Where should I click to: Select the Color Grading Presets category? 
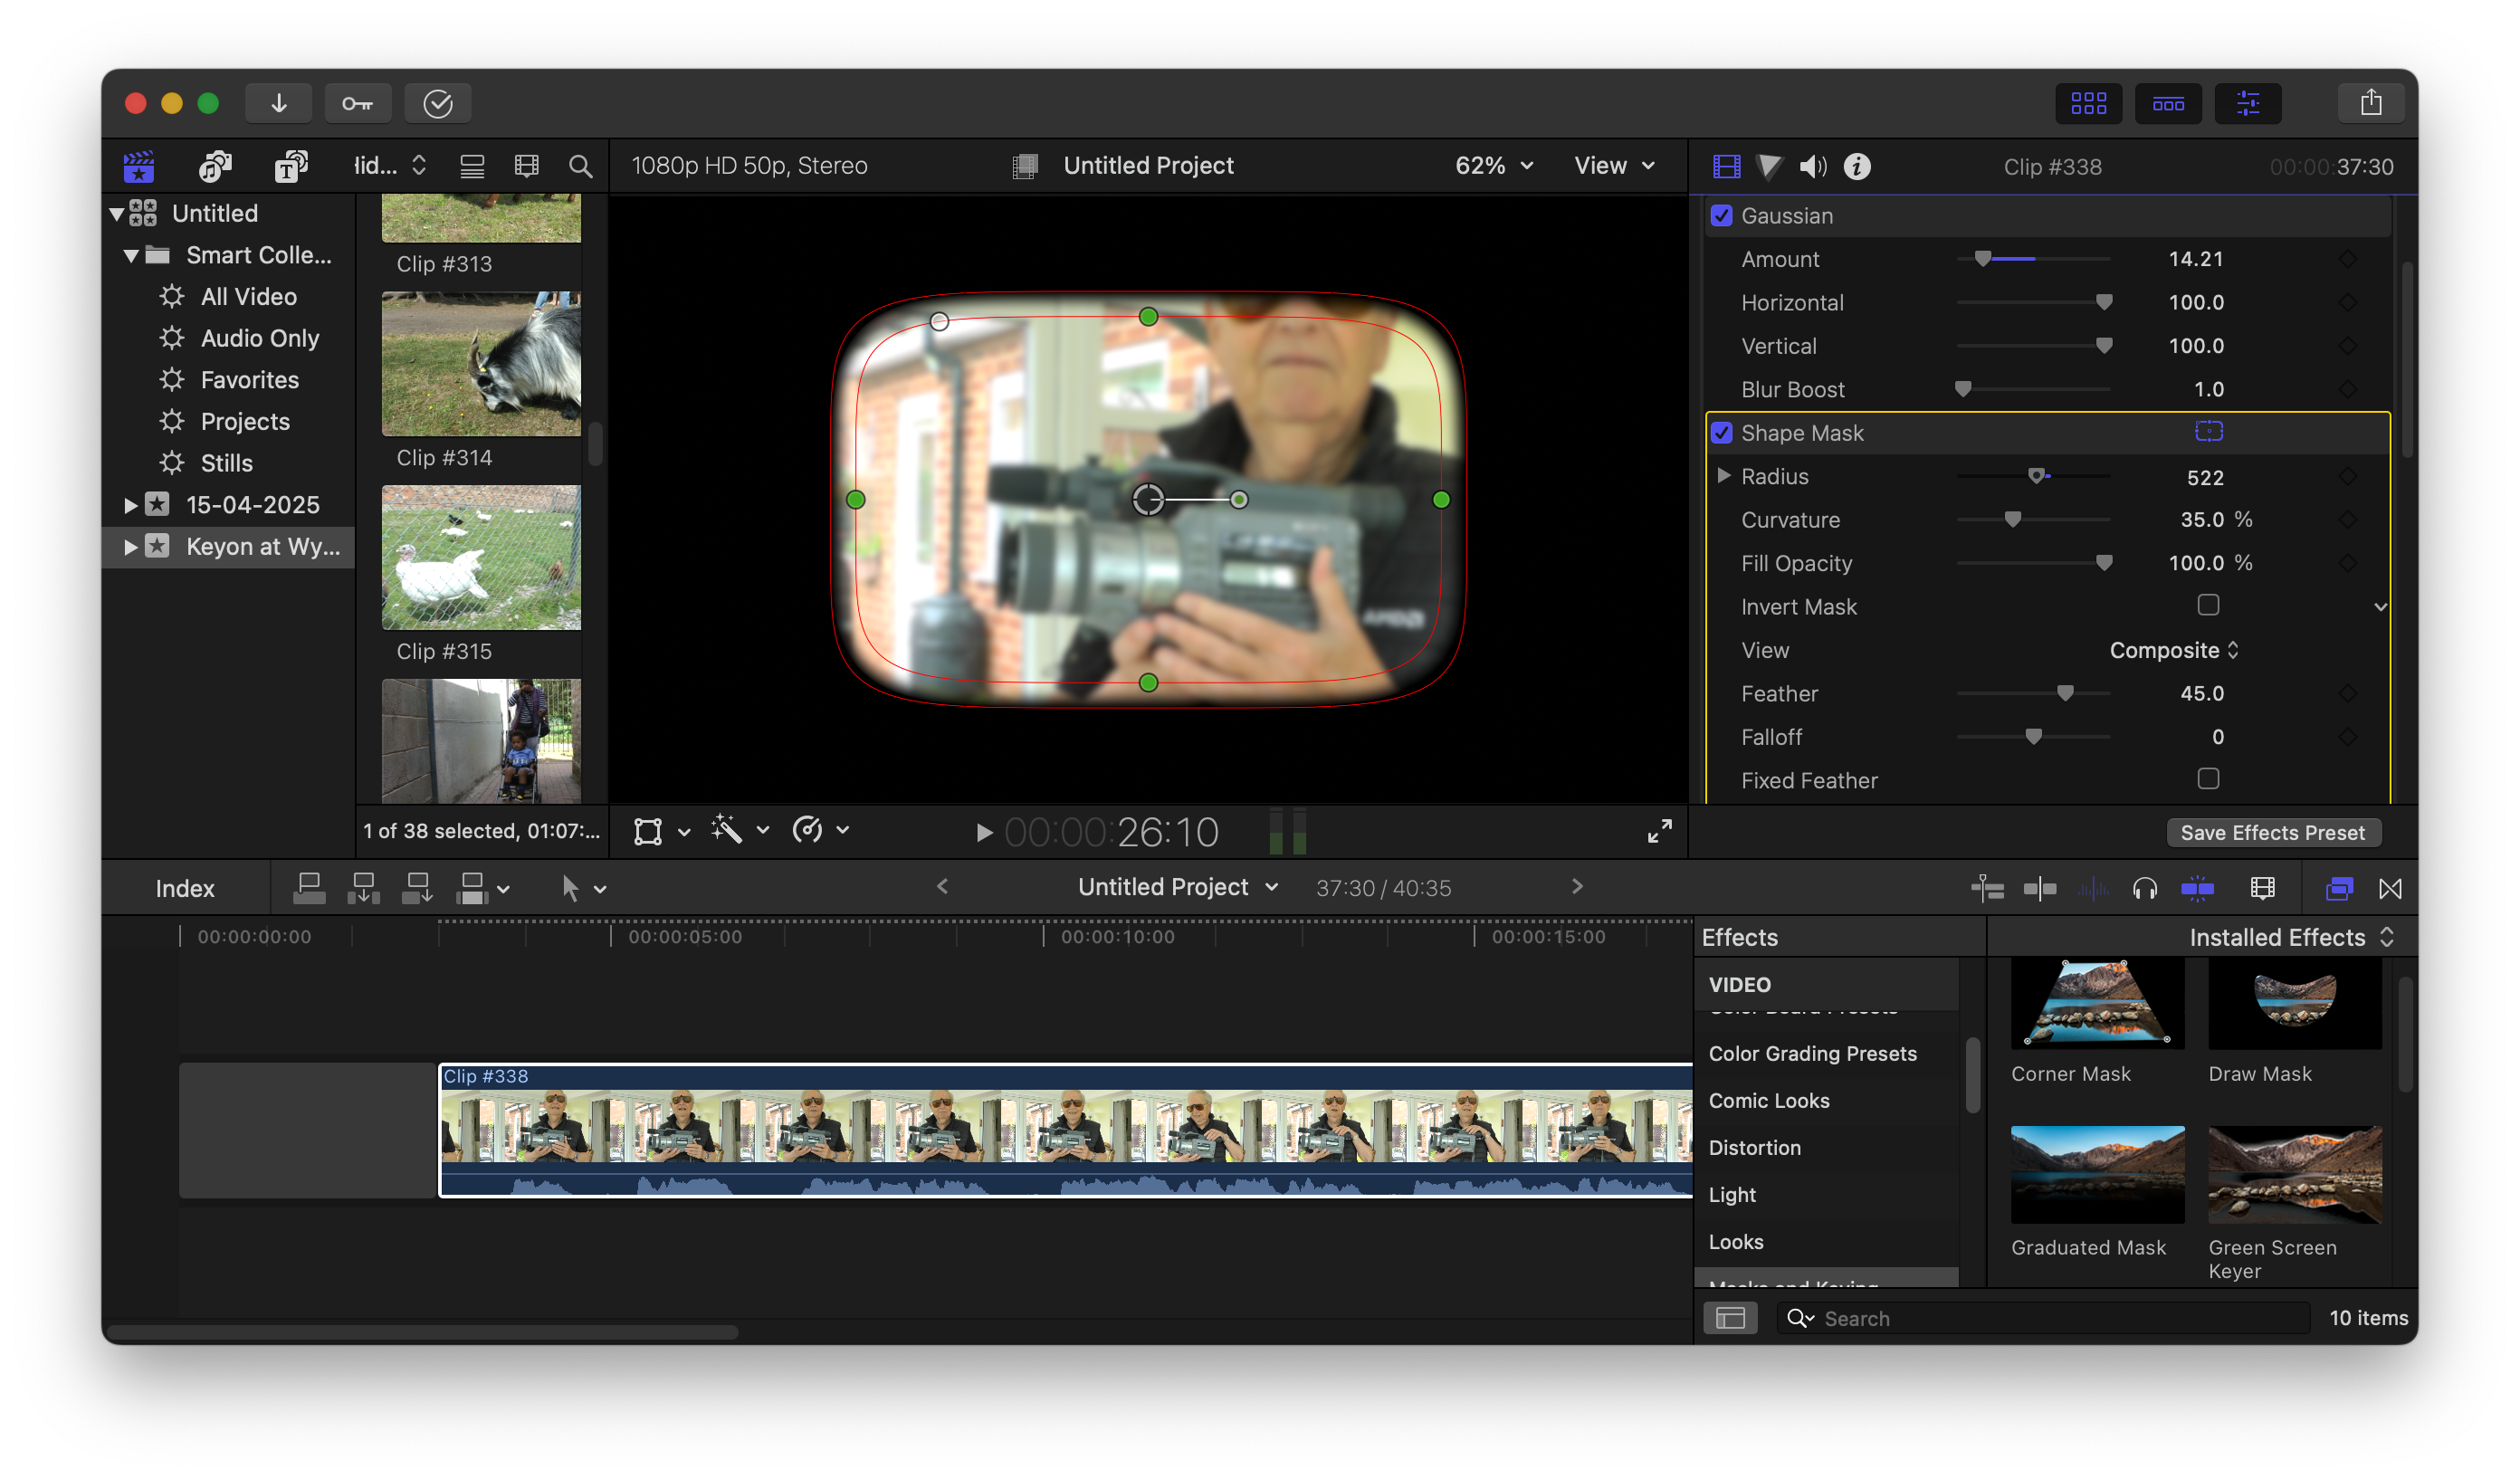click(1812, 1053)
